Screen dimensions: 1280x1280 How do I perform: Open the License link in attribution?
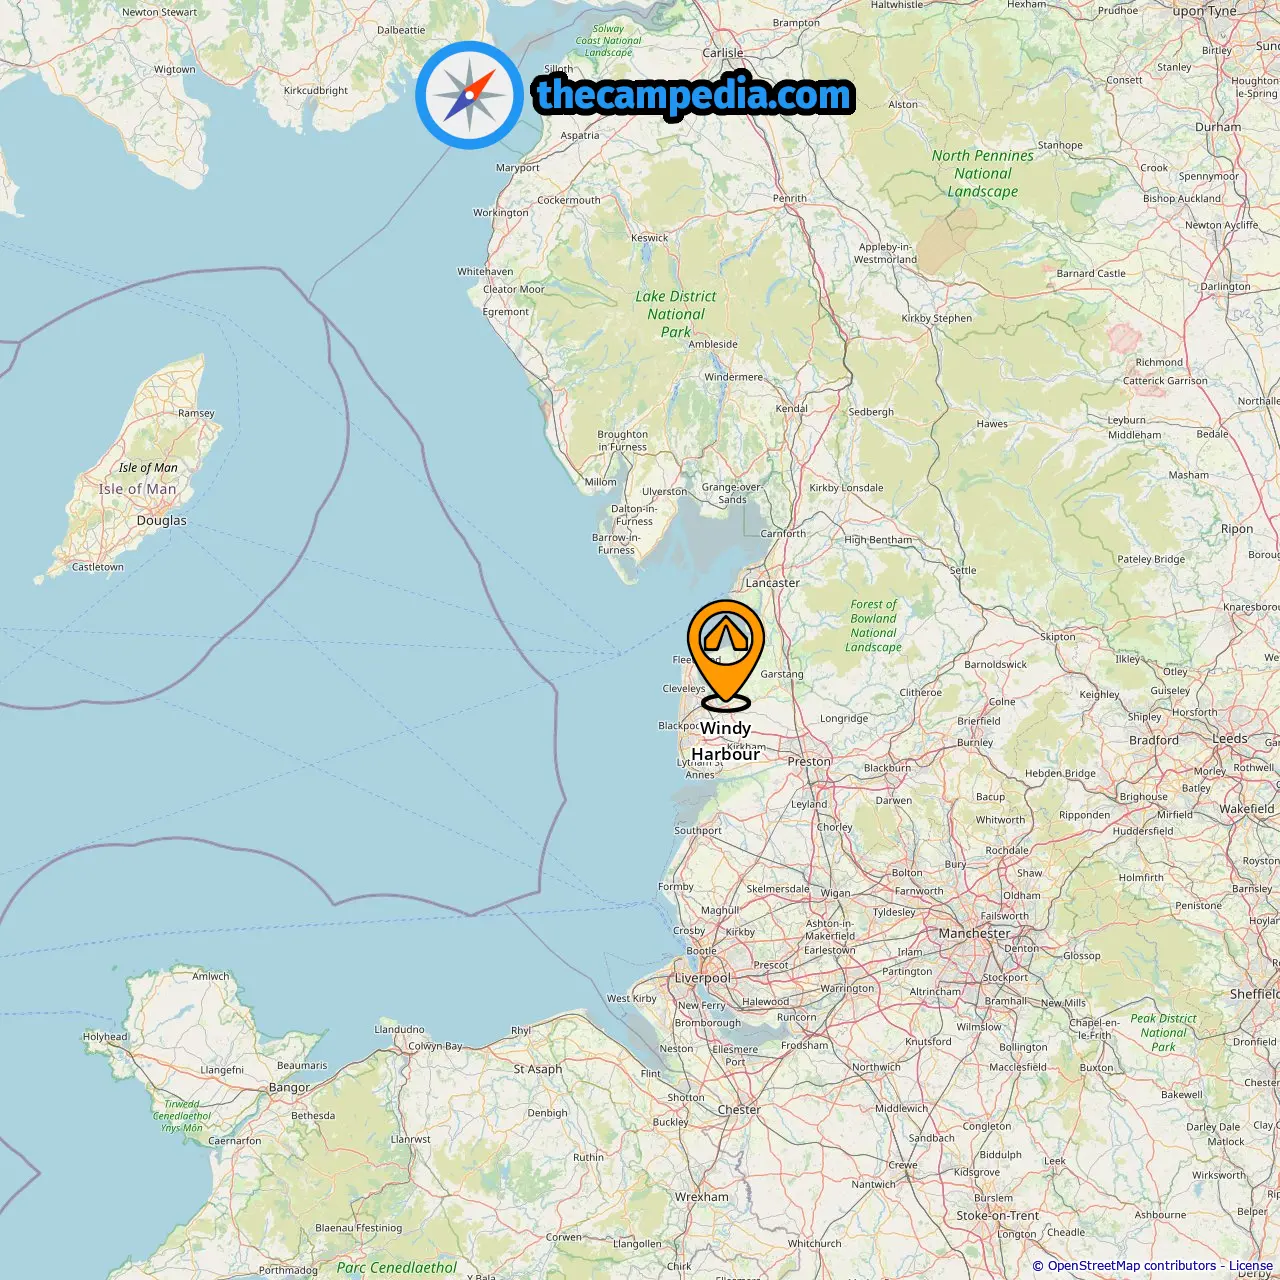coord(1251,1266)
